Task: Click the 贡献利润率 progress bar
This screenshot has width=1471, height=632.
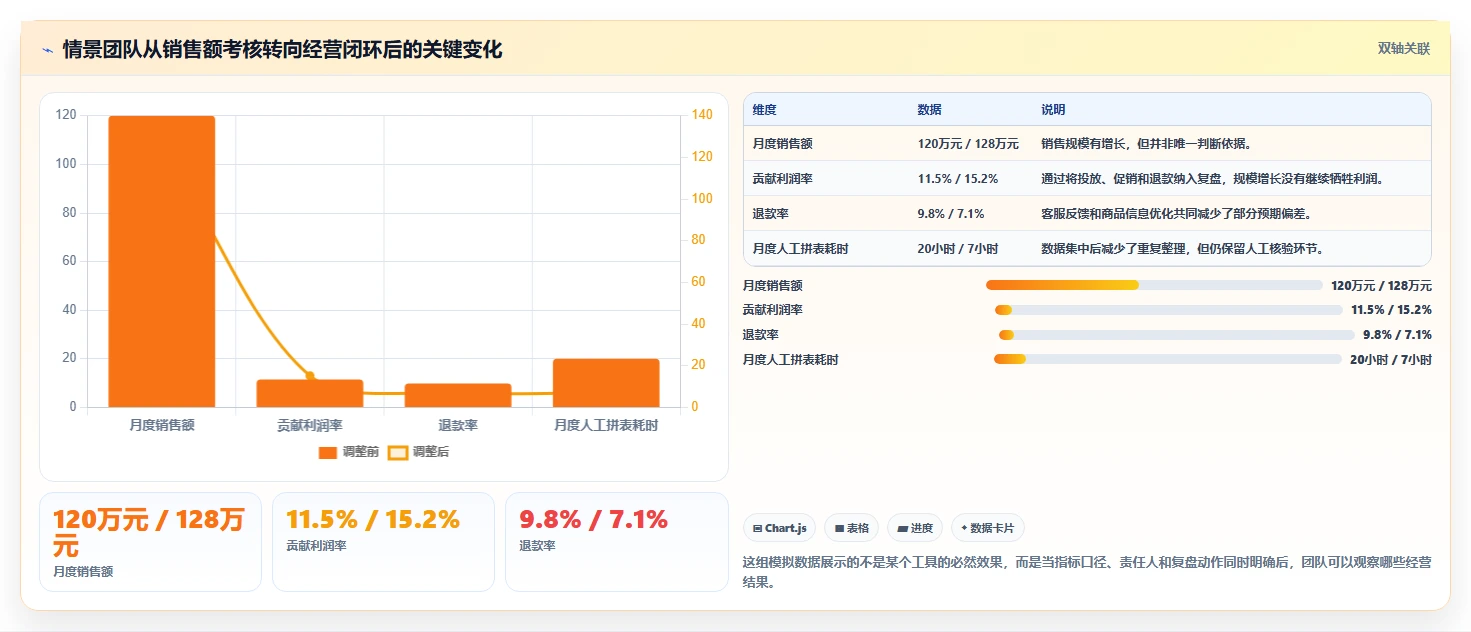Action: (x=1169, y=310)
